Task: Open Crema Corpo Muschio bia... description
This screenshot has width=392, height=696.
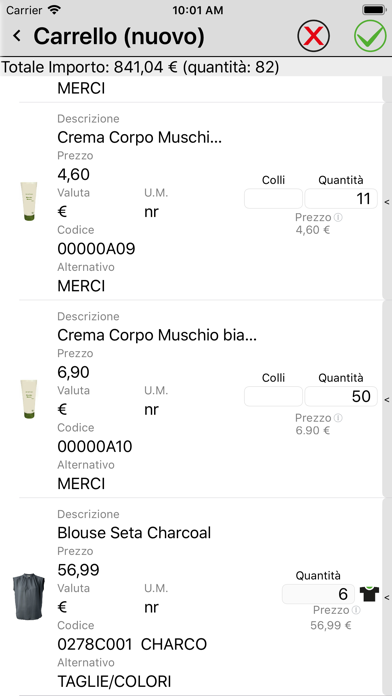Action: 157,336
